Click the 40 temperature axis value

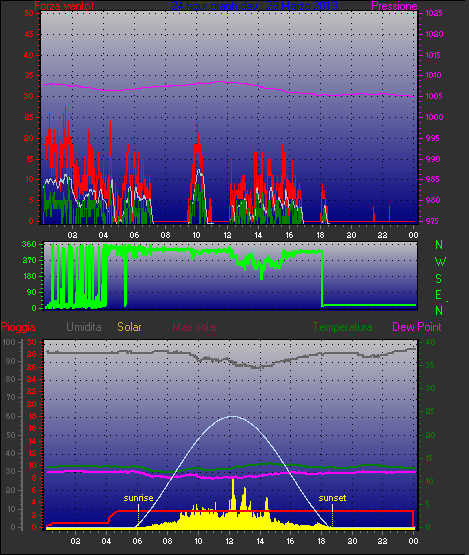click(430, 342)
